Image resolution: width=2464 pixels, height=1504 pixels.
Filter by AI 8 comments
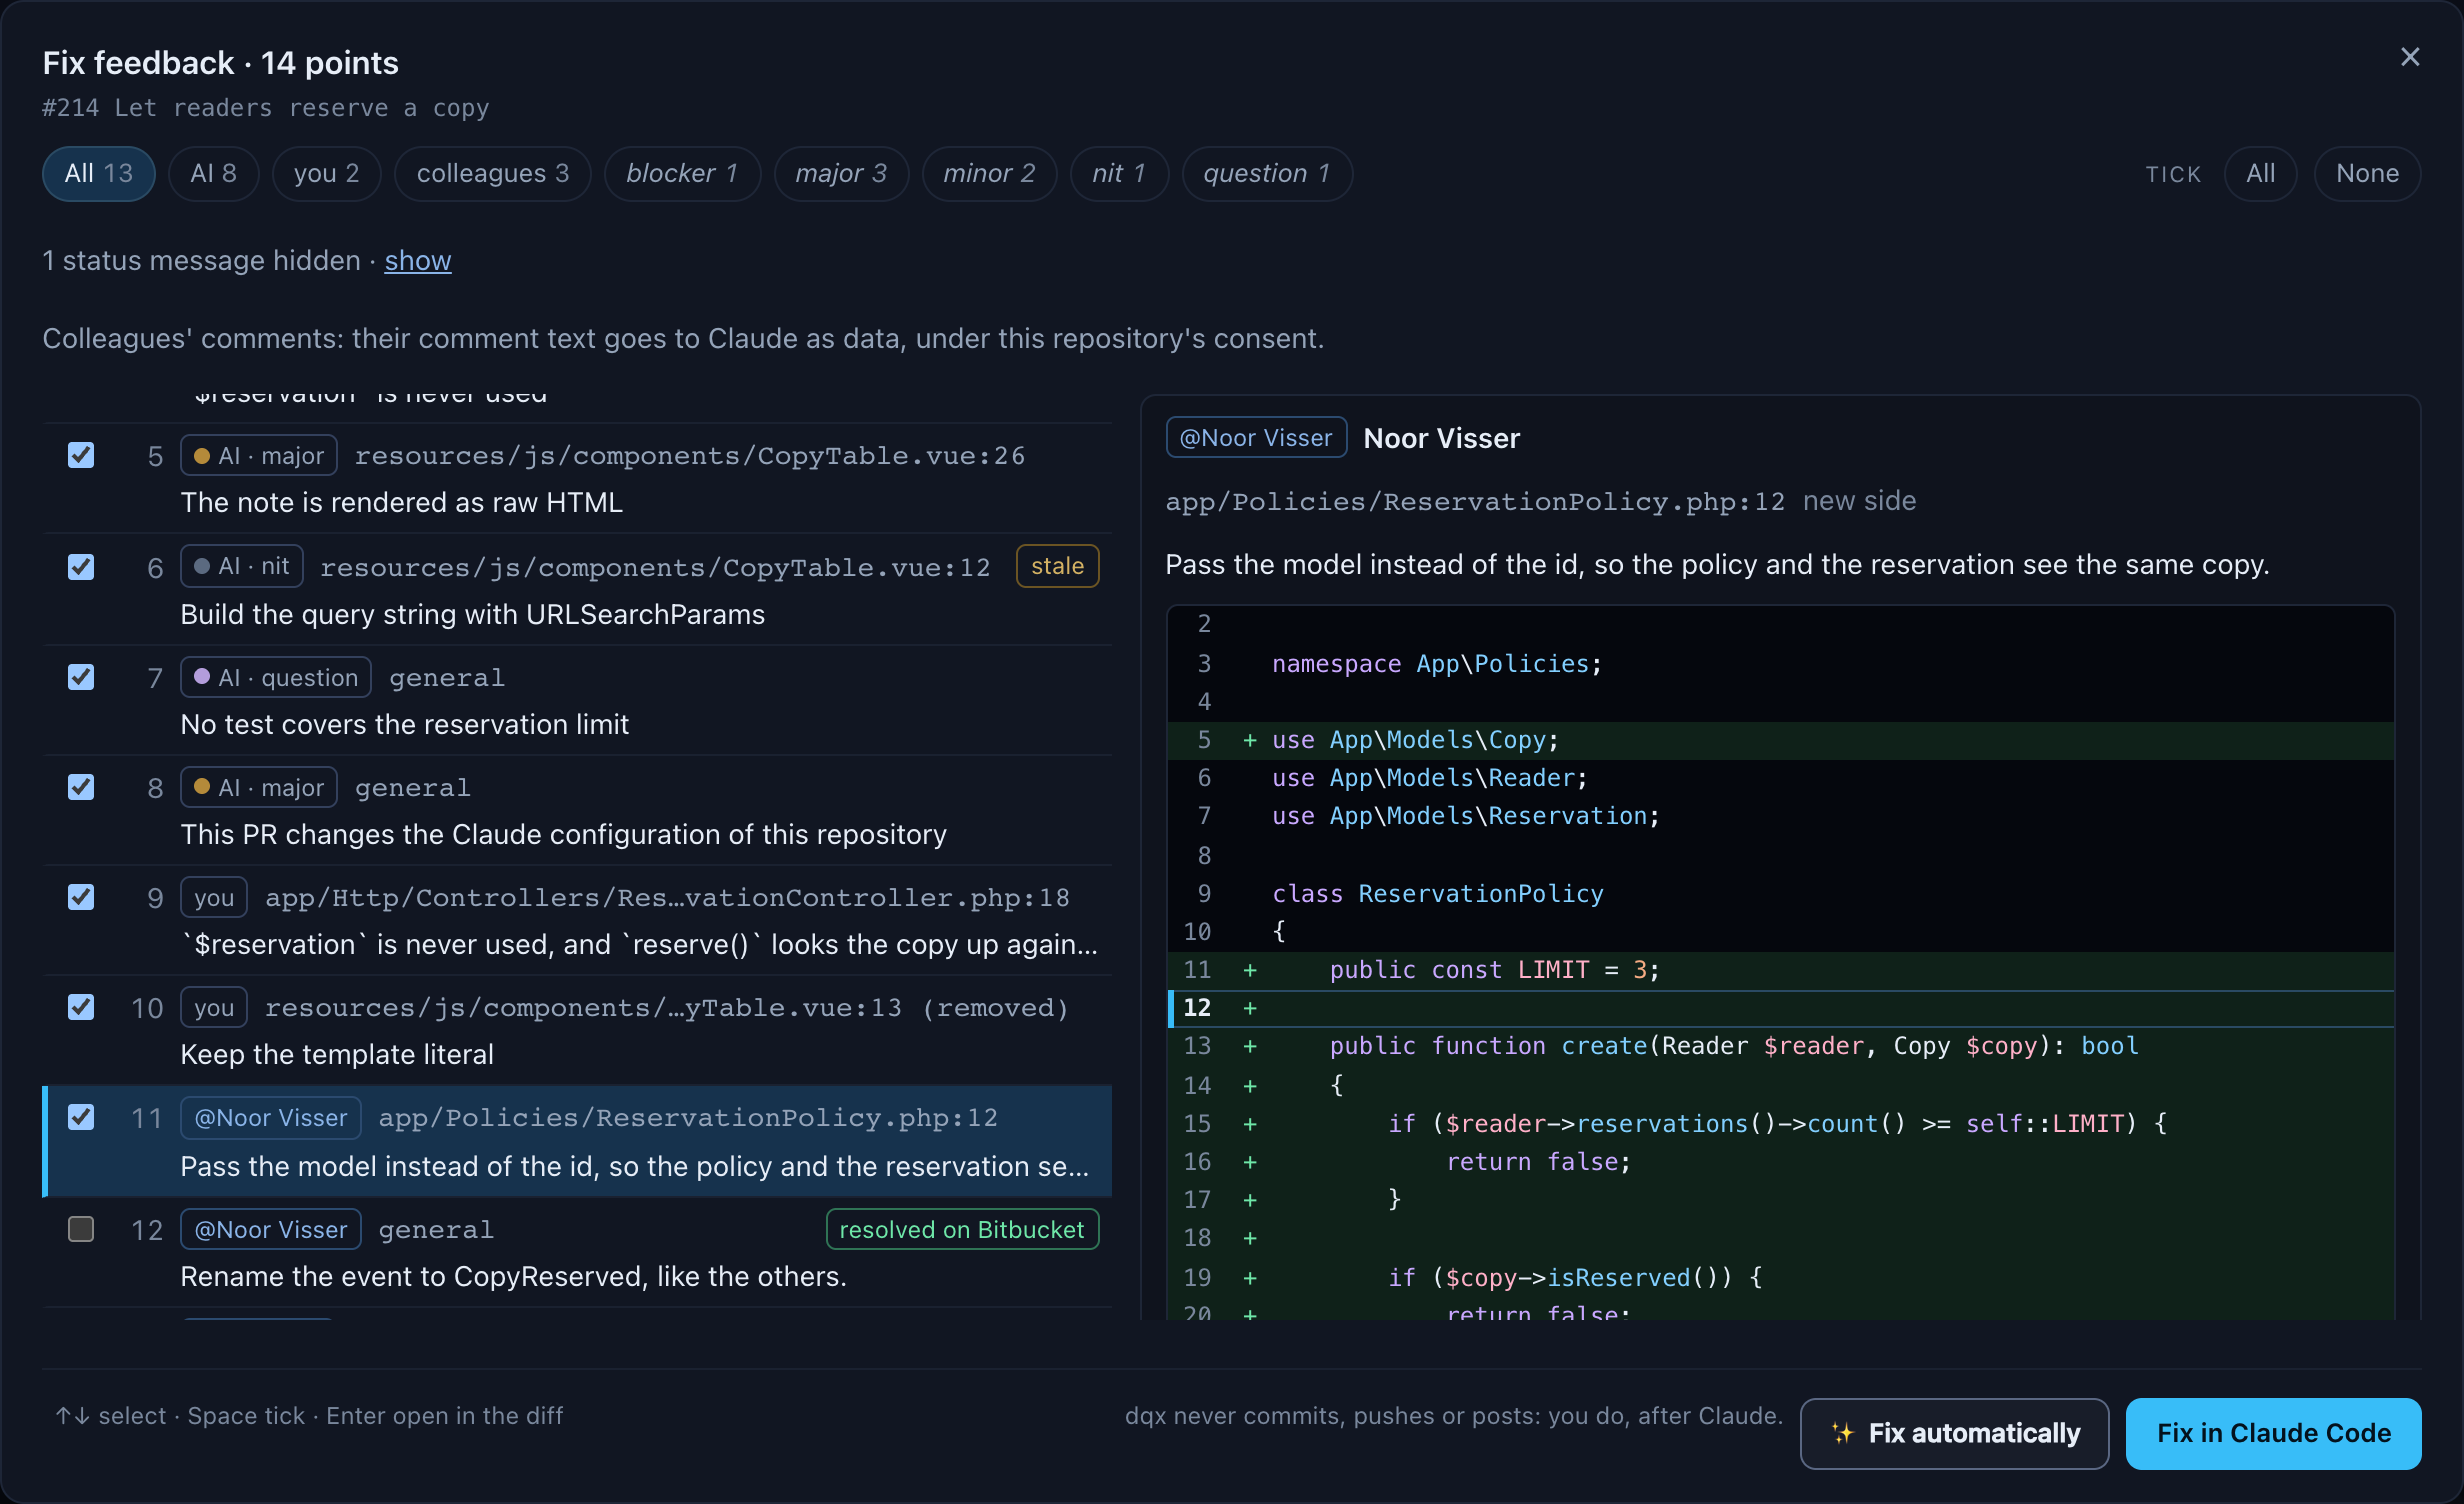point(213,174)
